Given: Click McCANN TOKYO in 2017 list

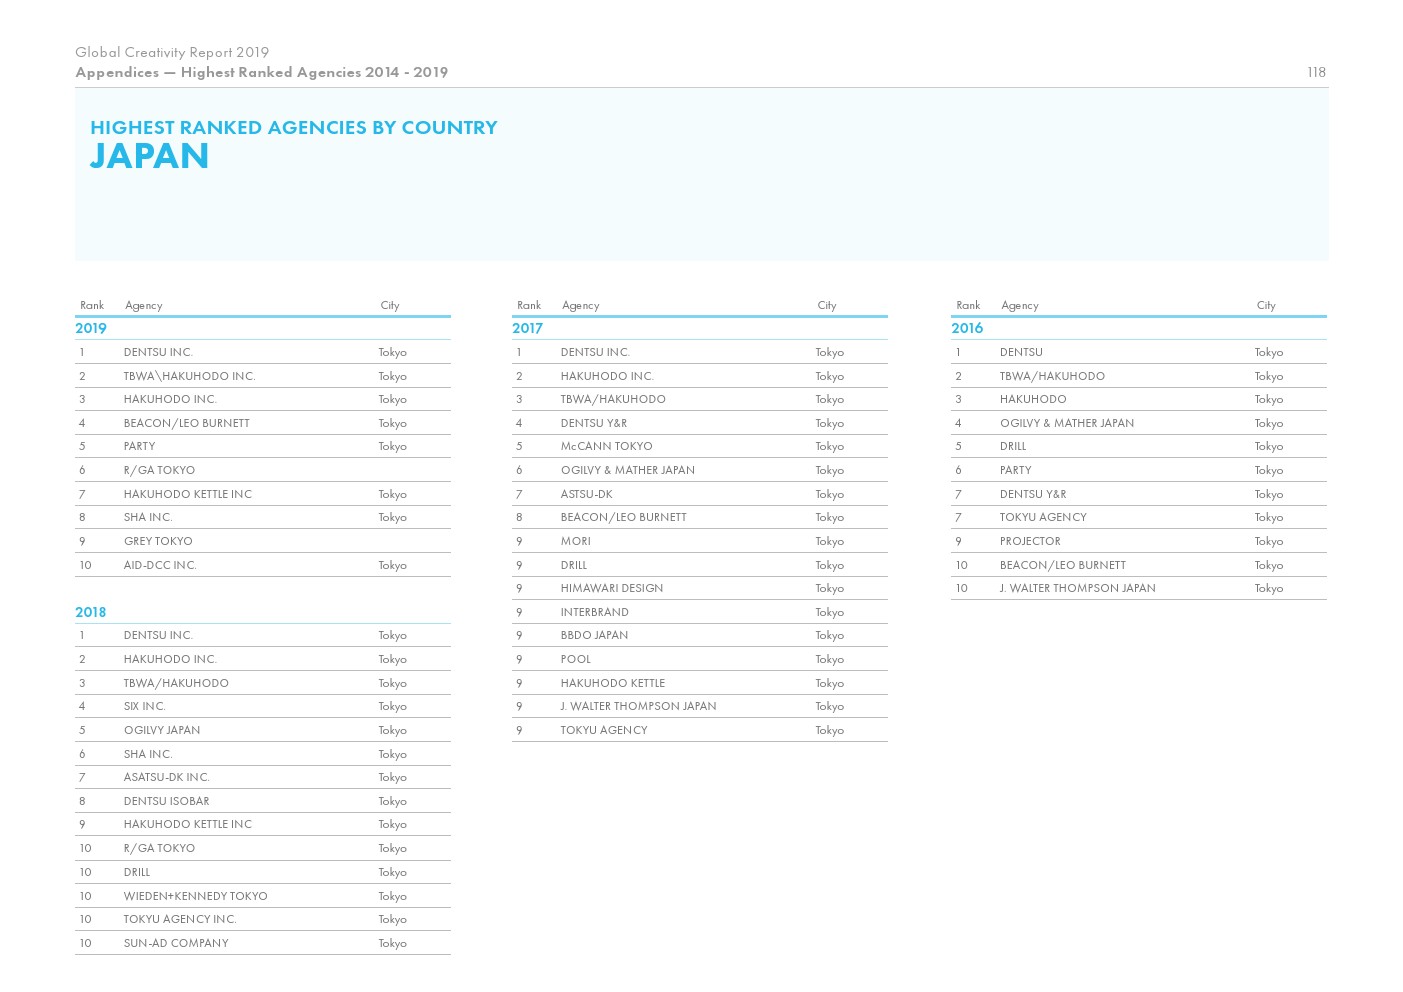Looking at the screenshot, I should coord(606,446).
